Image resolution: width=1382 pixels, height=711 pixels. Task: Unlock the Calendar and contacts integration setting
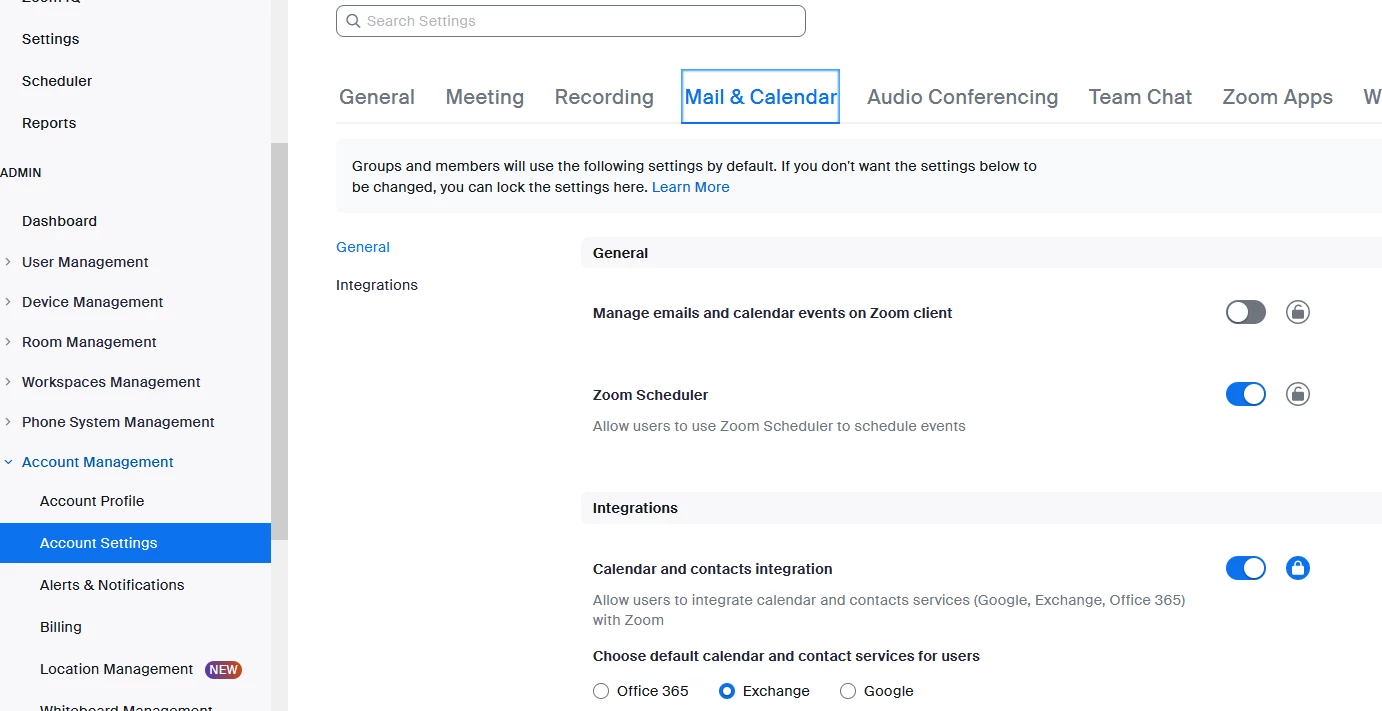pos(1298,568)
